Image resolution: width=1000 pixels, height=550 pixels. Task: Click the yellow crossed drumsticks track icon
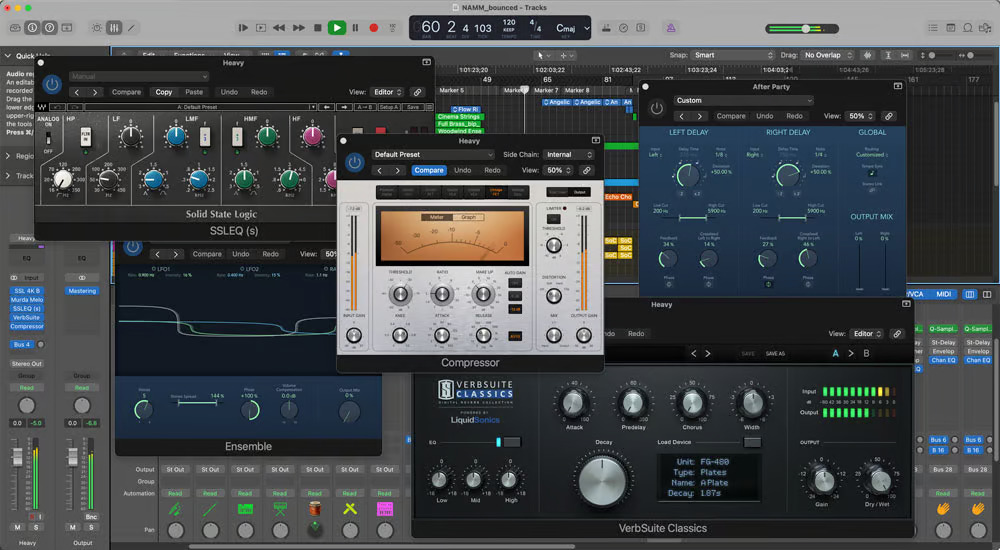click(x=350, y=508)
